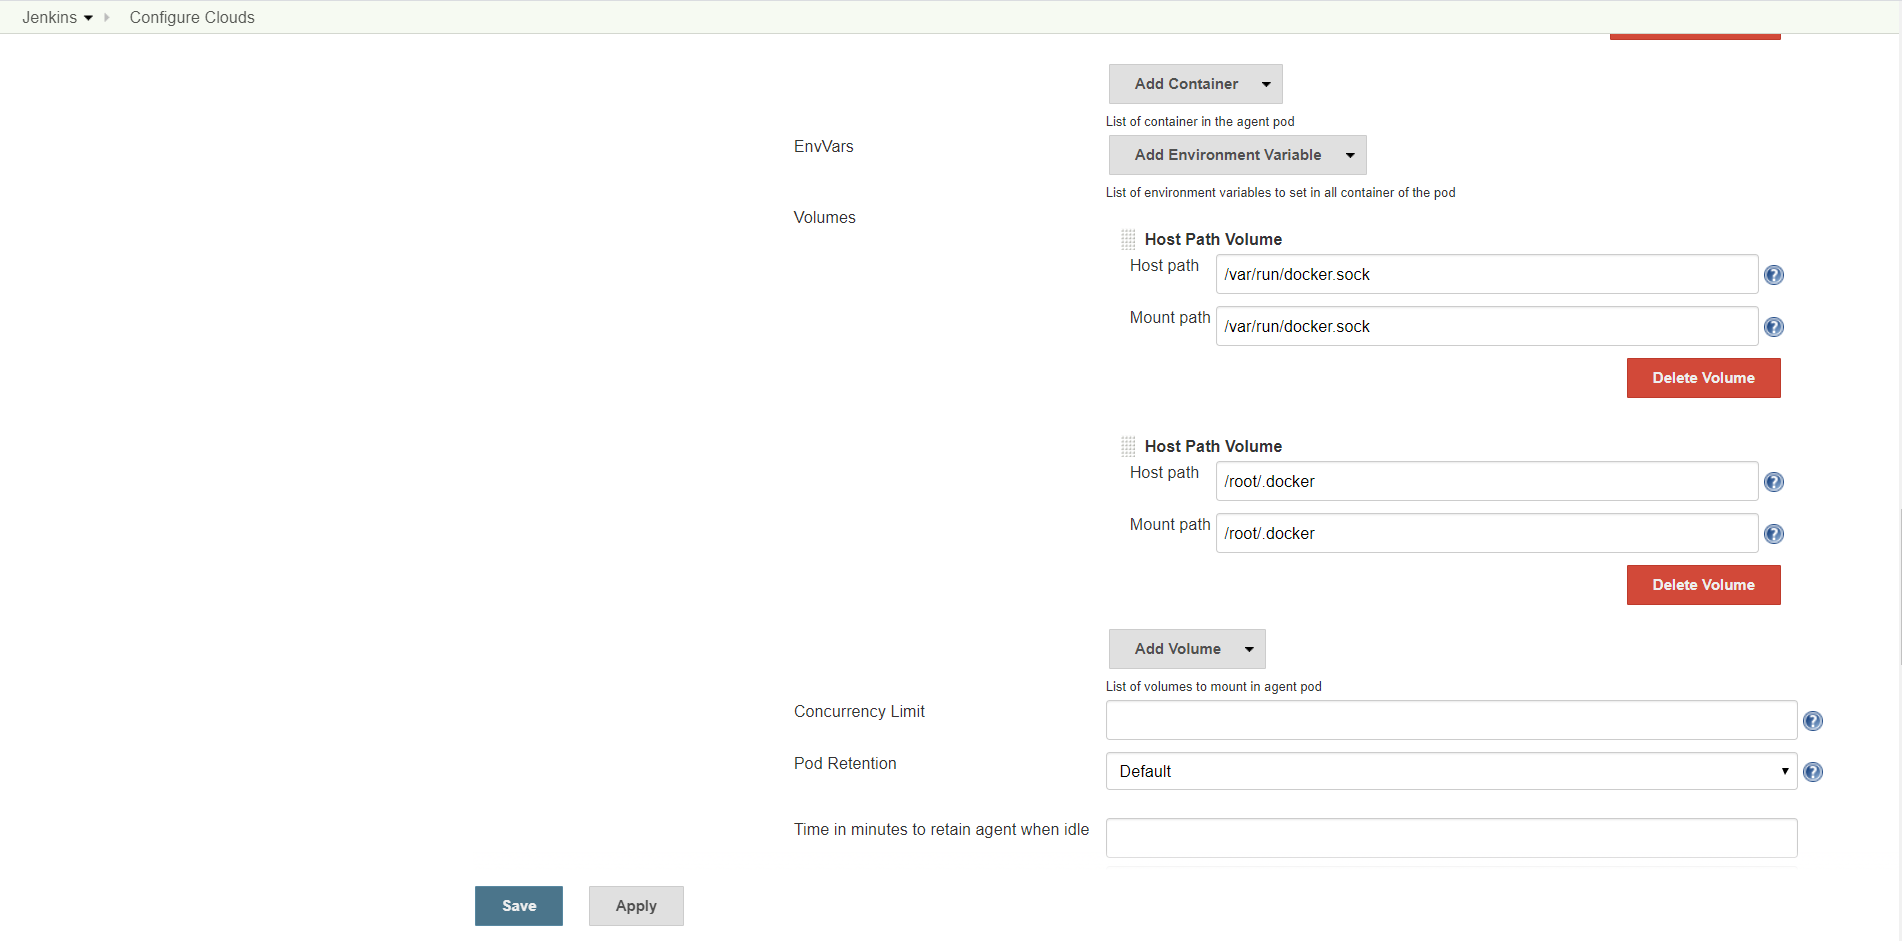Screen dimensions: 1902x941
Task: Save the cloud configuration
Action: coord(519,906)
